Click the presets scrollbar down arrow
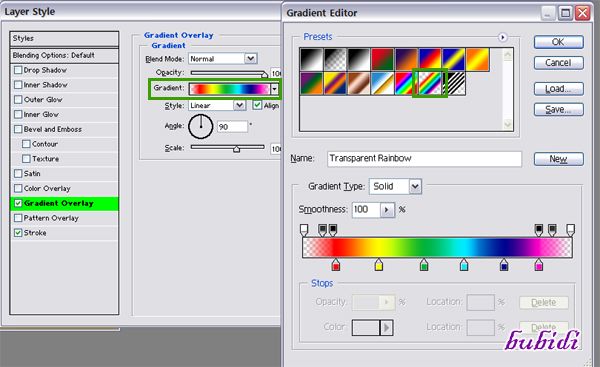 tap(508, 124)
